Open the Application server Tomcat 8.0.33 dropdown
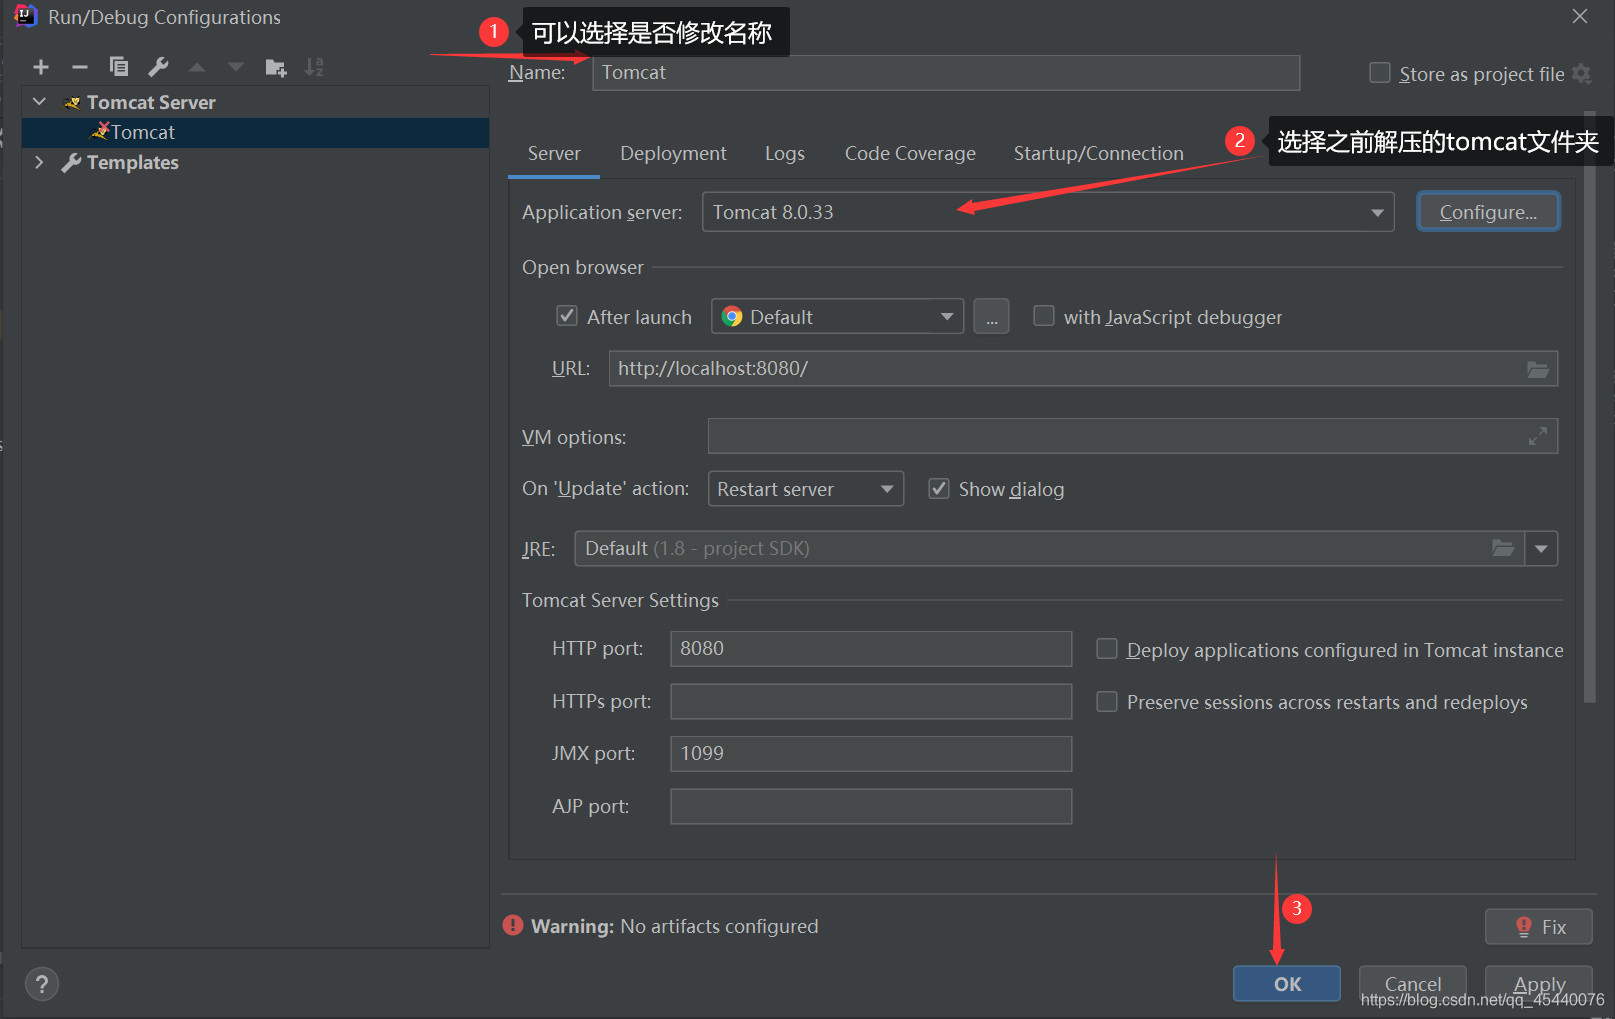This screenshot has height=1019, width=1615. point(1048,212)
